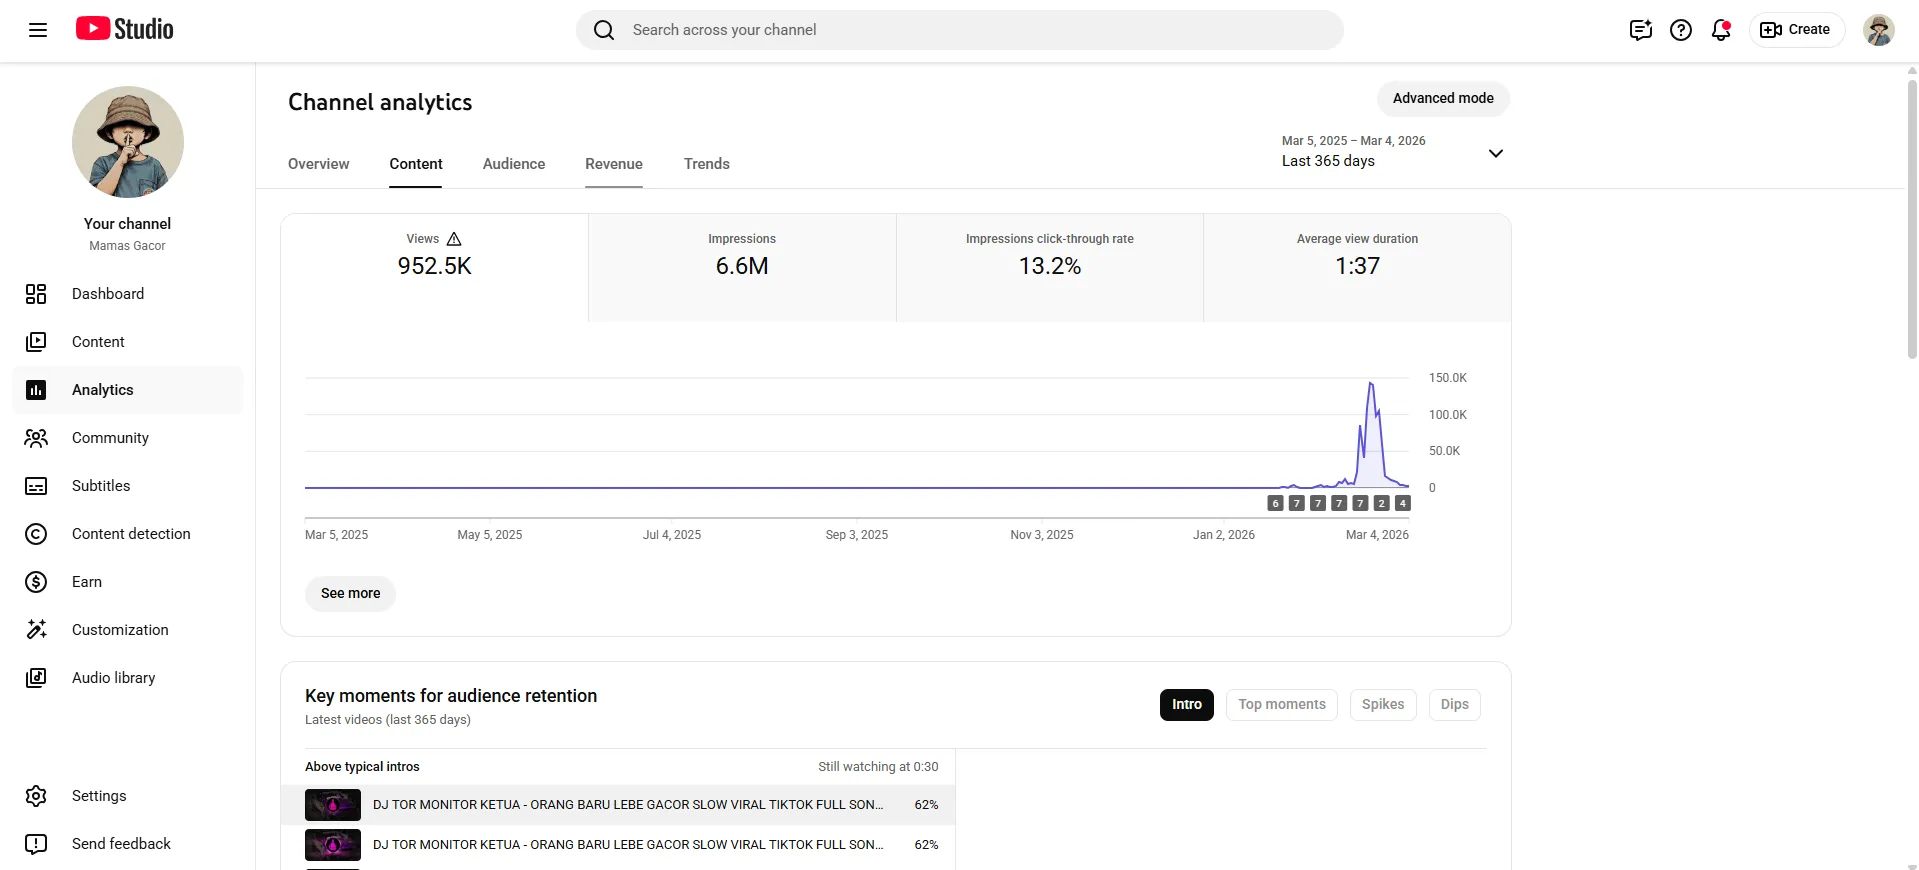Expand the Last 365 days date range dropdown

tap(1393, 152)
